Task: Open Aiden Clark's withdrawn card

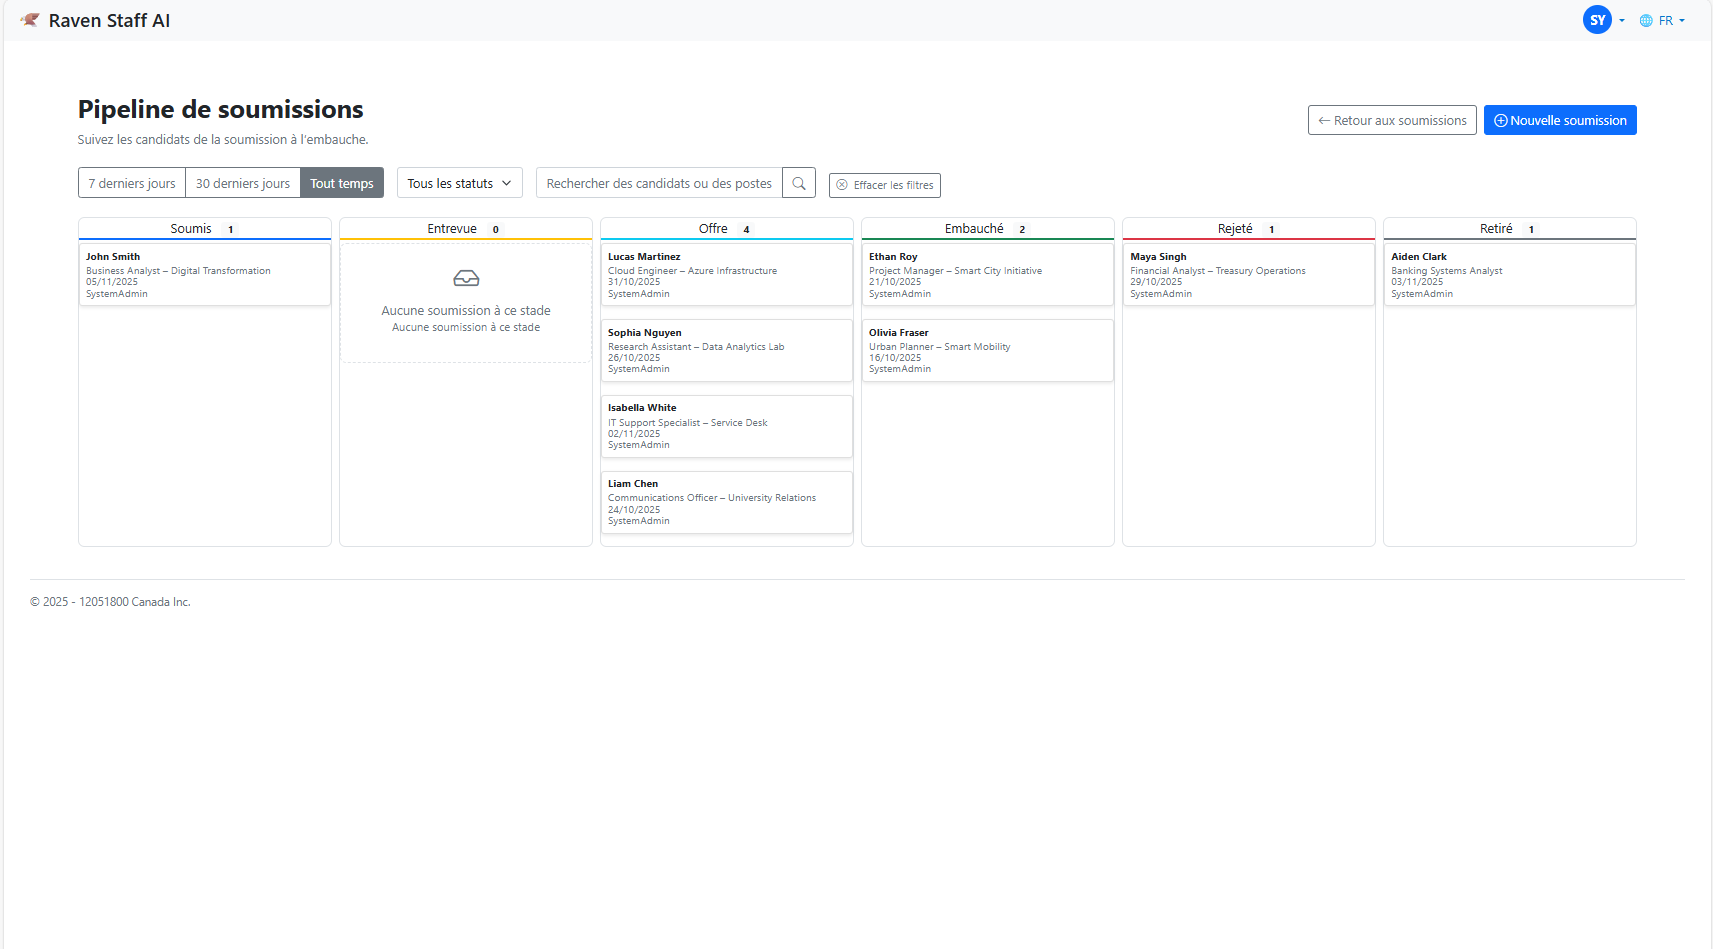Action: point(1510,275)
